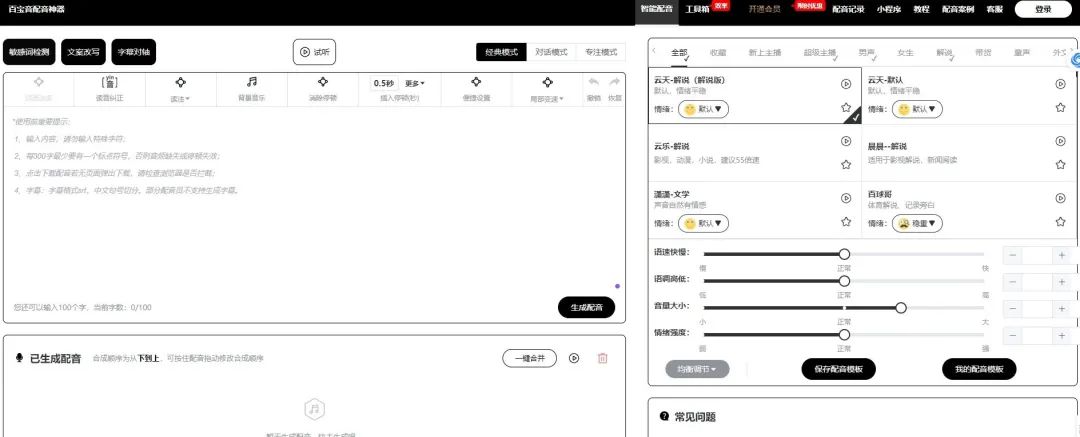Favorite the 云天-默认 voice with star
The image size is (1080, 437).
1061,108
